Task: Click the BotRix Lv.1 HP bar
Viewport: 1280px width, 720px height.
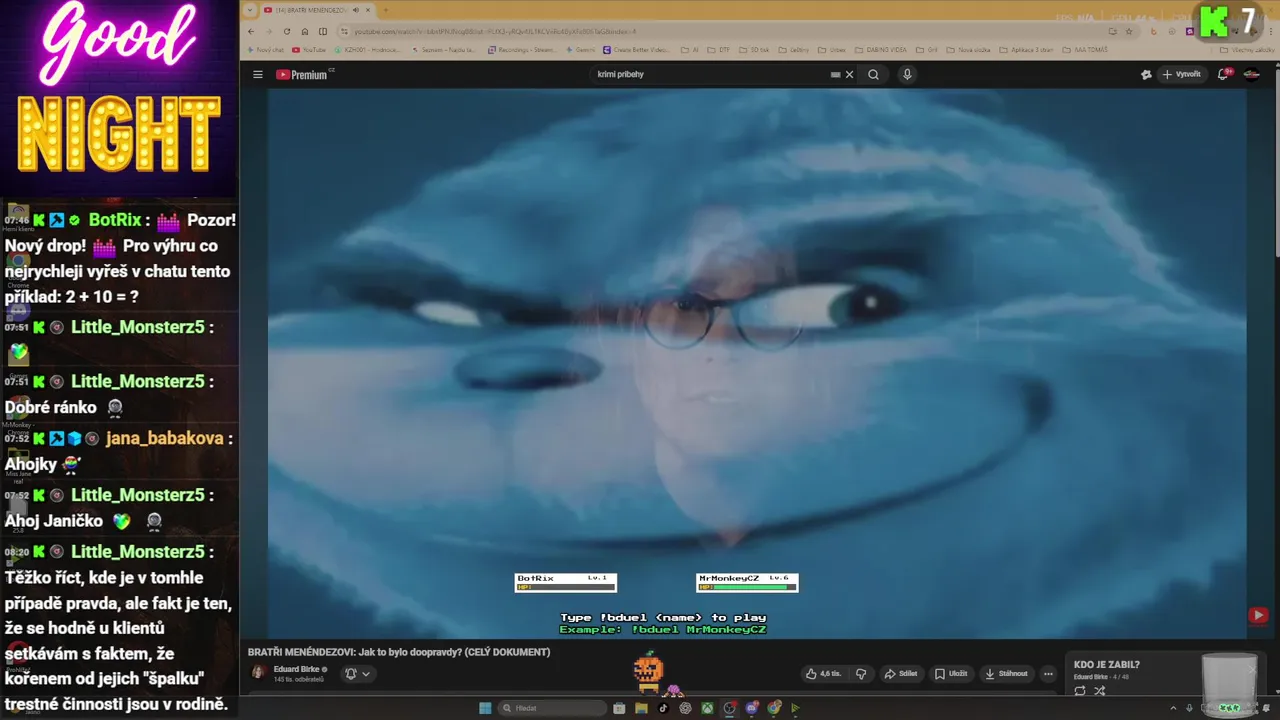Action: click(565, 587)
